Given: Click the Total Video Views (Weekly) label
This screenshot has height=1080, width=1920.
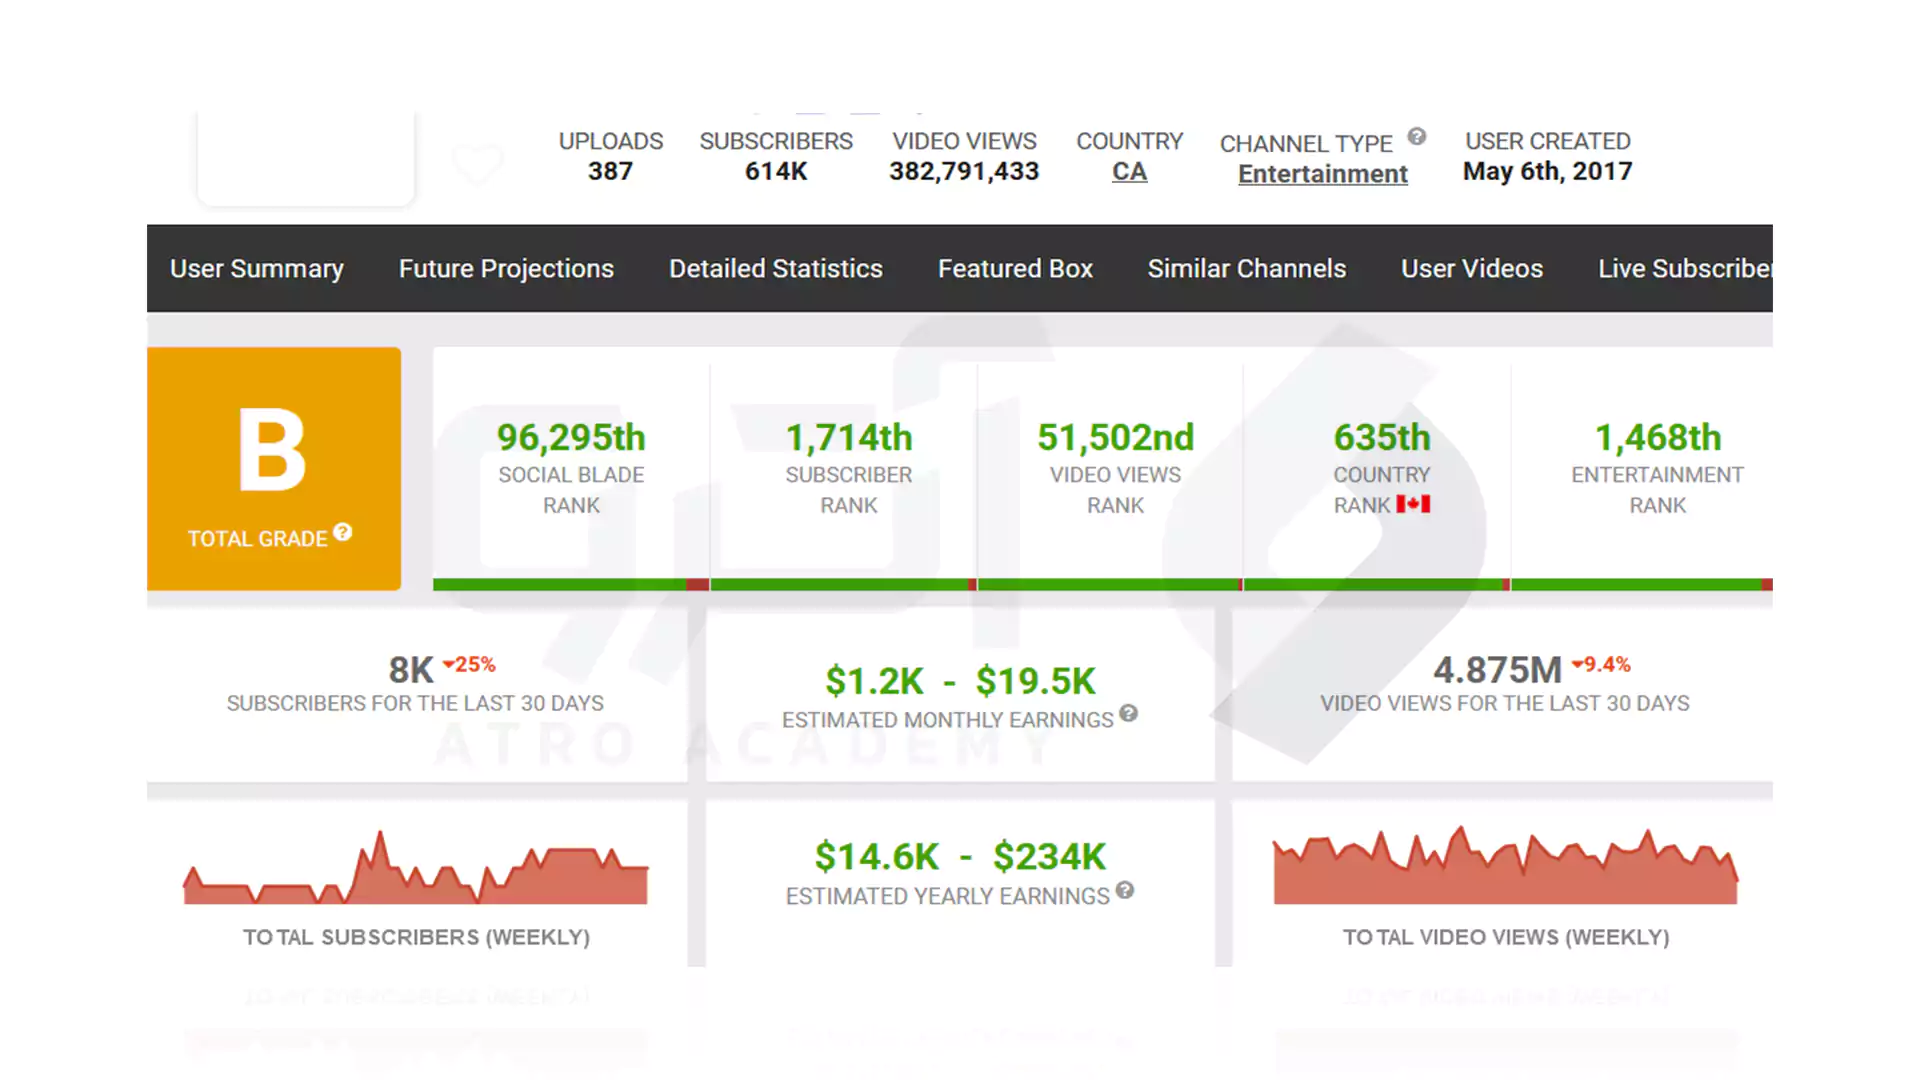Looking at the screenshot, I should point(1506,937).
